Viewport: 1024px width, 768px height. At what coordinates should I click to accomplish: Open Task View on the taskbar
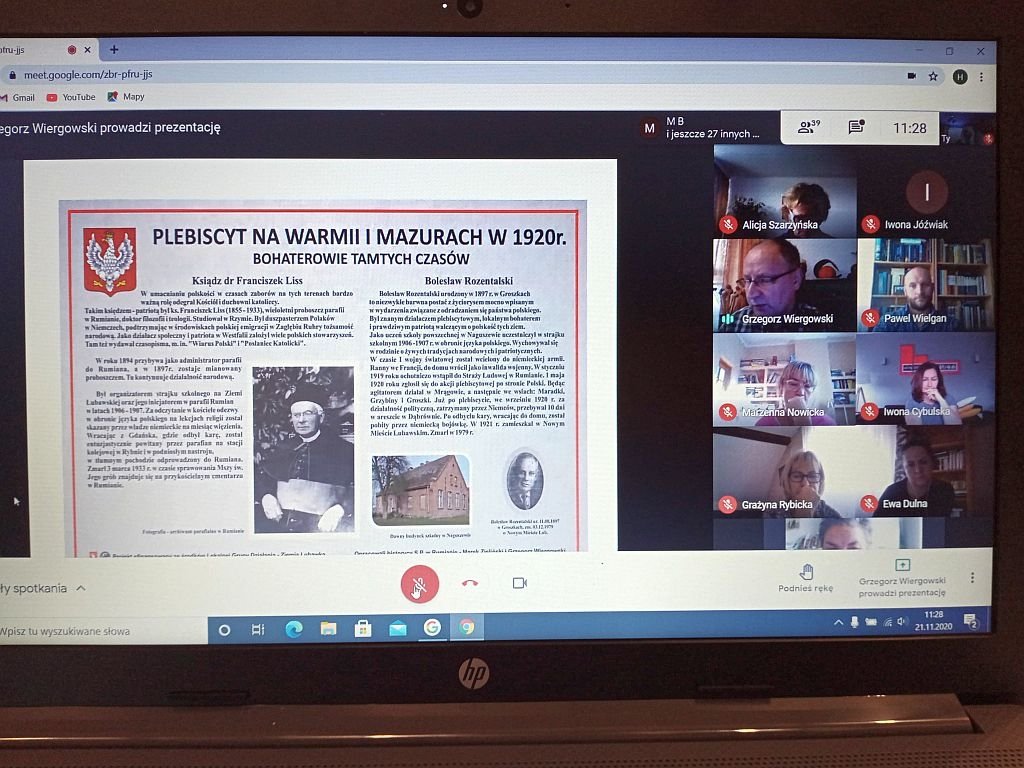click(x=258, y=630)
